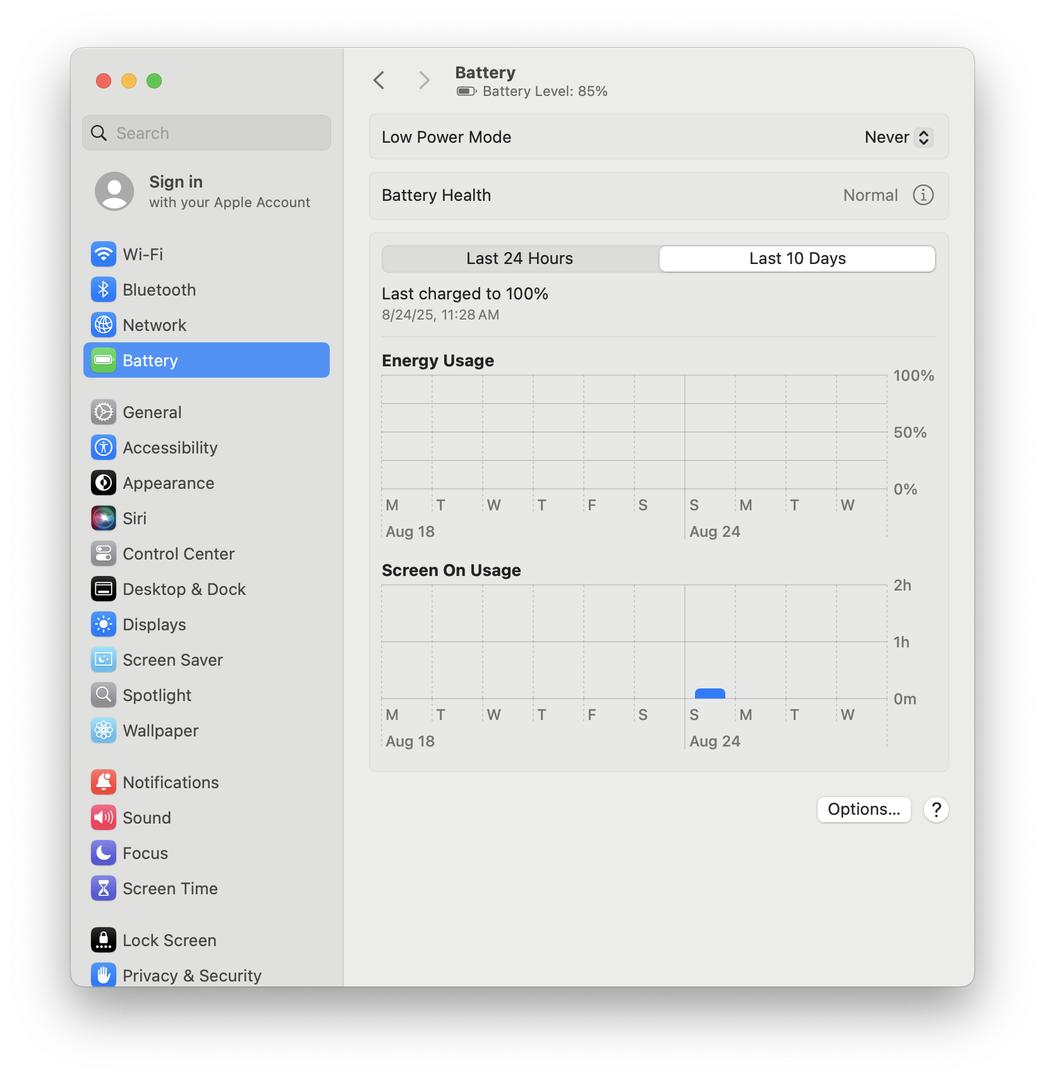Click the Siri icon
The image size is (1045, 1080).
click(103, 518)
